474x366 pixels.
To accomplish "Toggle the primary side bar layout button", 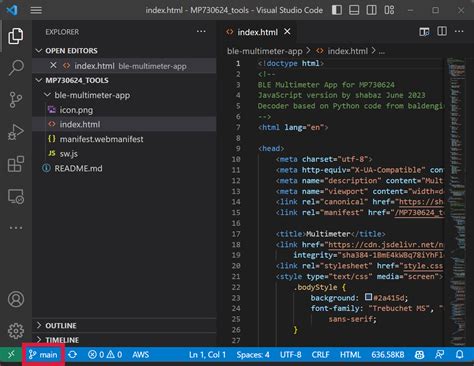I will (x=337, y=10).
